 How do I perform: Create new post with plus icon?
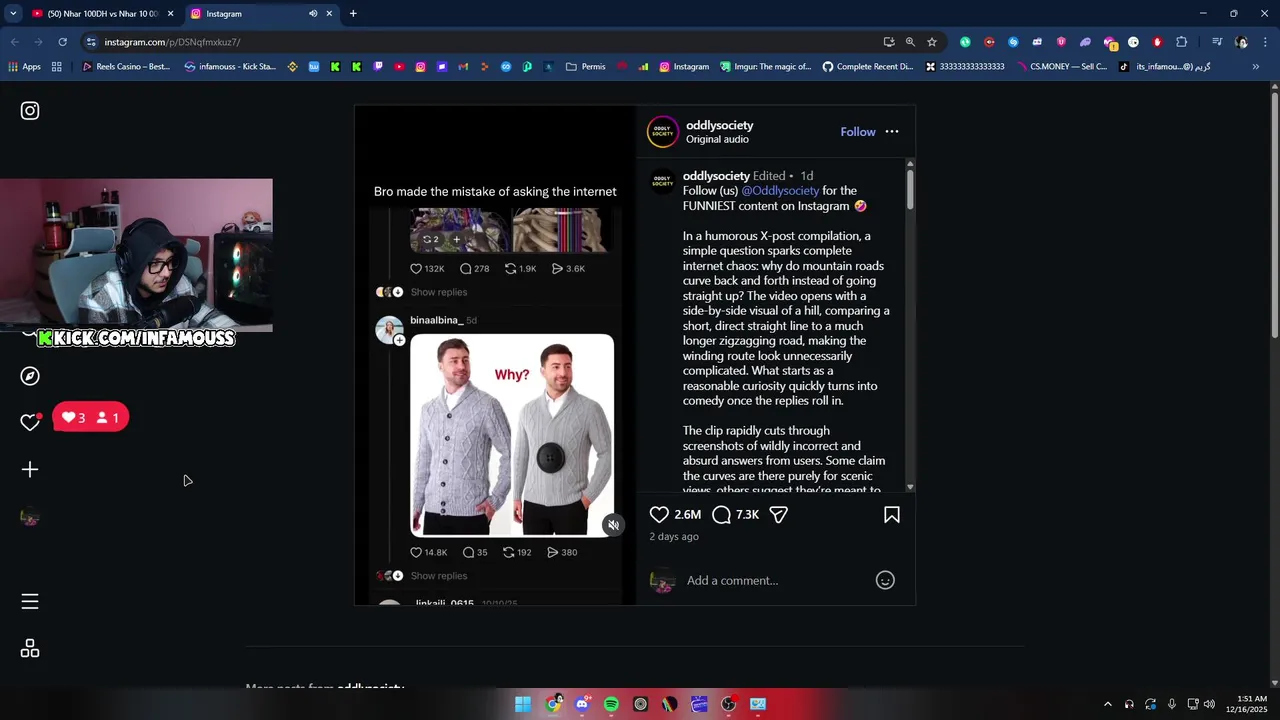click(30, 470)
